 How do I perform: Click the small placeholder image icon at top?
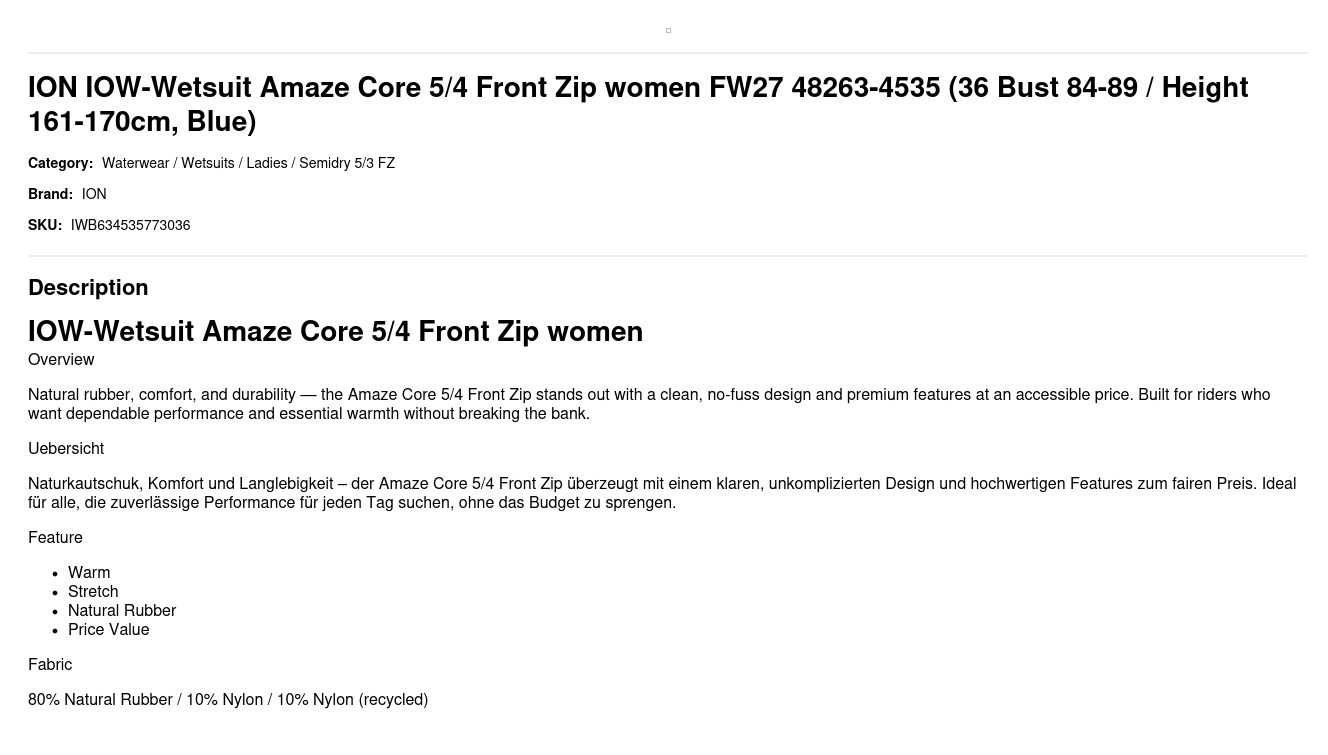pyautogui.click(x=668, y=30)
